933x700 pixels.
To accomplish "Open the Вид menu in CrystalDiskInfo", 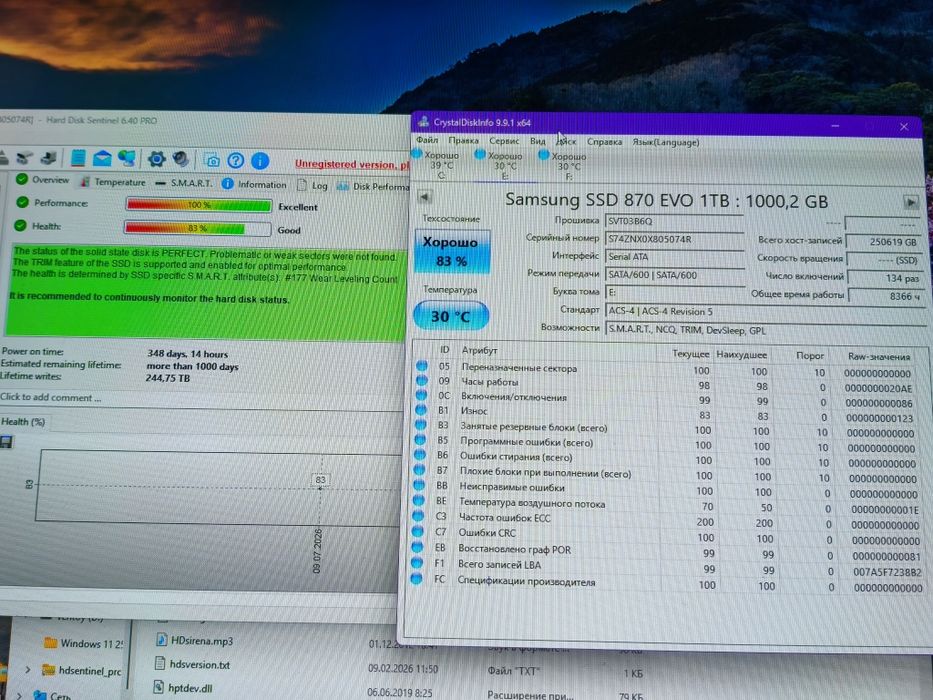I will coord(537,141).
